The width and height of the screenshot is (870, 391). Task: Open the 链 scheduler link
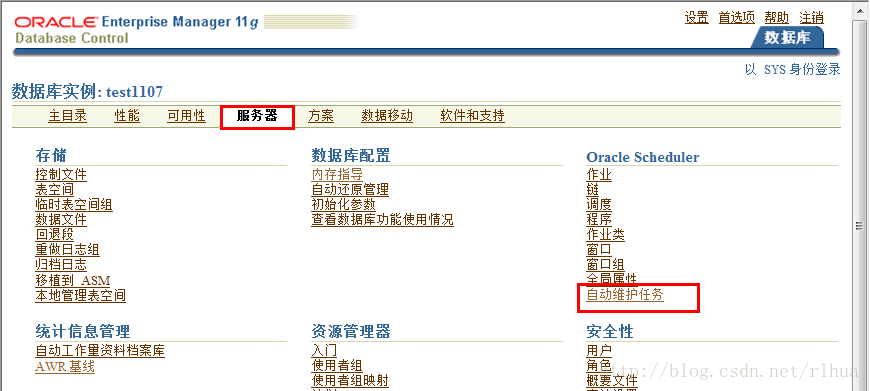(593, 190)
